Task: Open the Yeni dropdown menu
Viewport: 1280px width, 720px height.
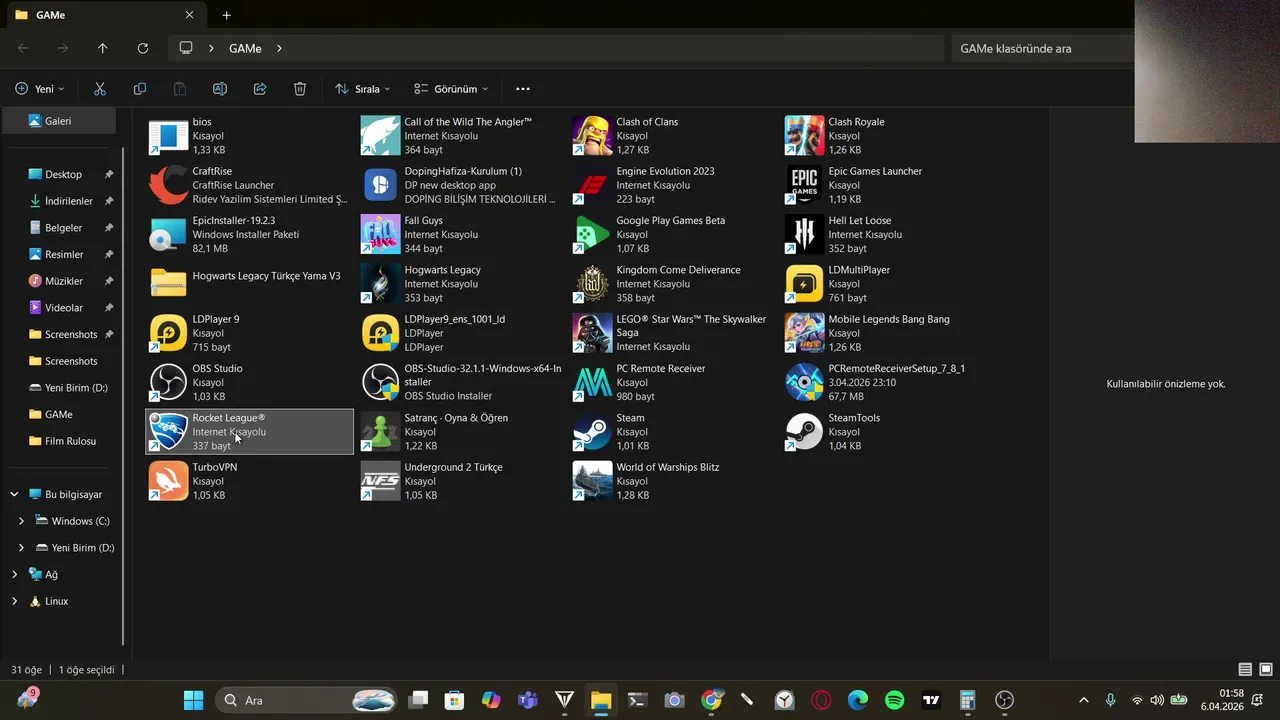Action: pos(40,89)
